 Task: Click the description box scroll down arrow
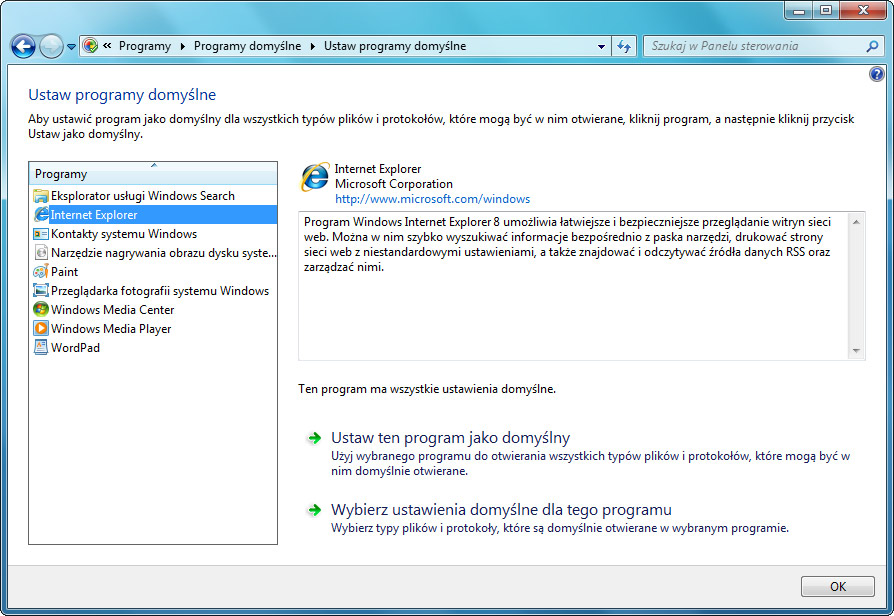click(x=856, y=351)
